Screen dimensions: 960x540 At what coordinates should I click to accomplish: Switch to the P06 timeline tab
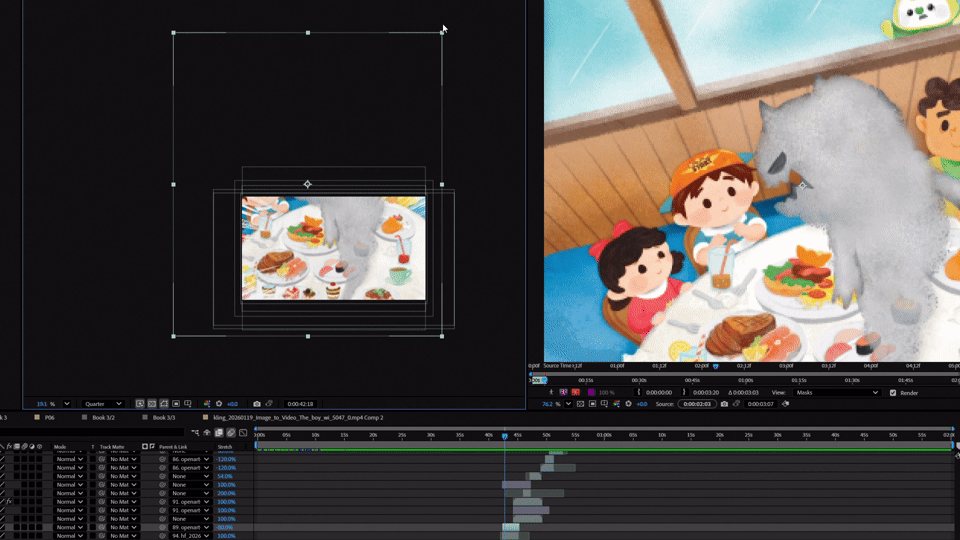(x=49, y=418)
